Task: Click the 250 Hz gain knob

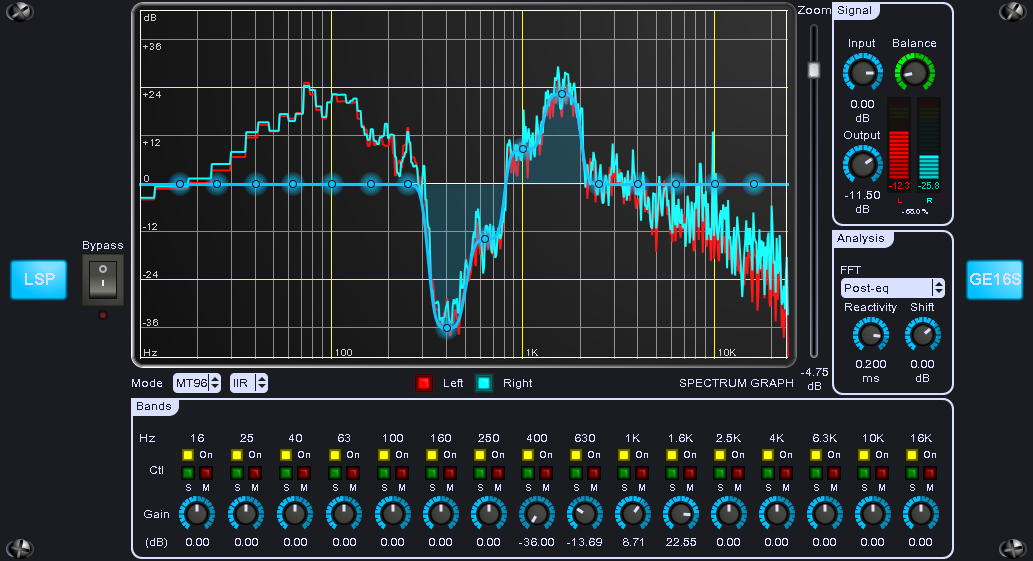Action: pyautogui.click(x=488, y=514)
